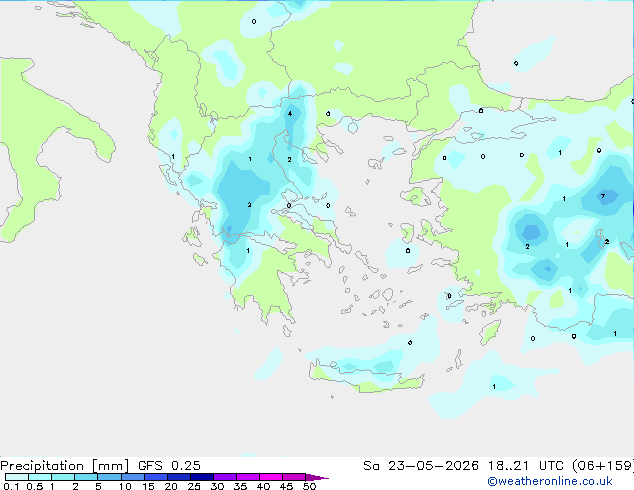Click the "50" legend scale label
634x490 pixels.
pyautogui.click(x=310, y=486)
